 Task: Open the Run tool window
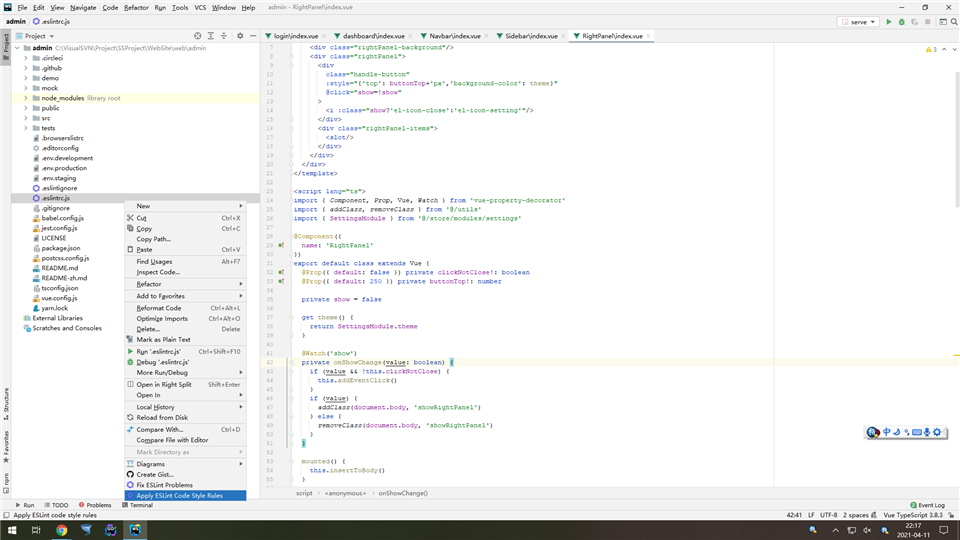[x=24, y=505]
